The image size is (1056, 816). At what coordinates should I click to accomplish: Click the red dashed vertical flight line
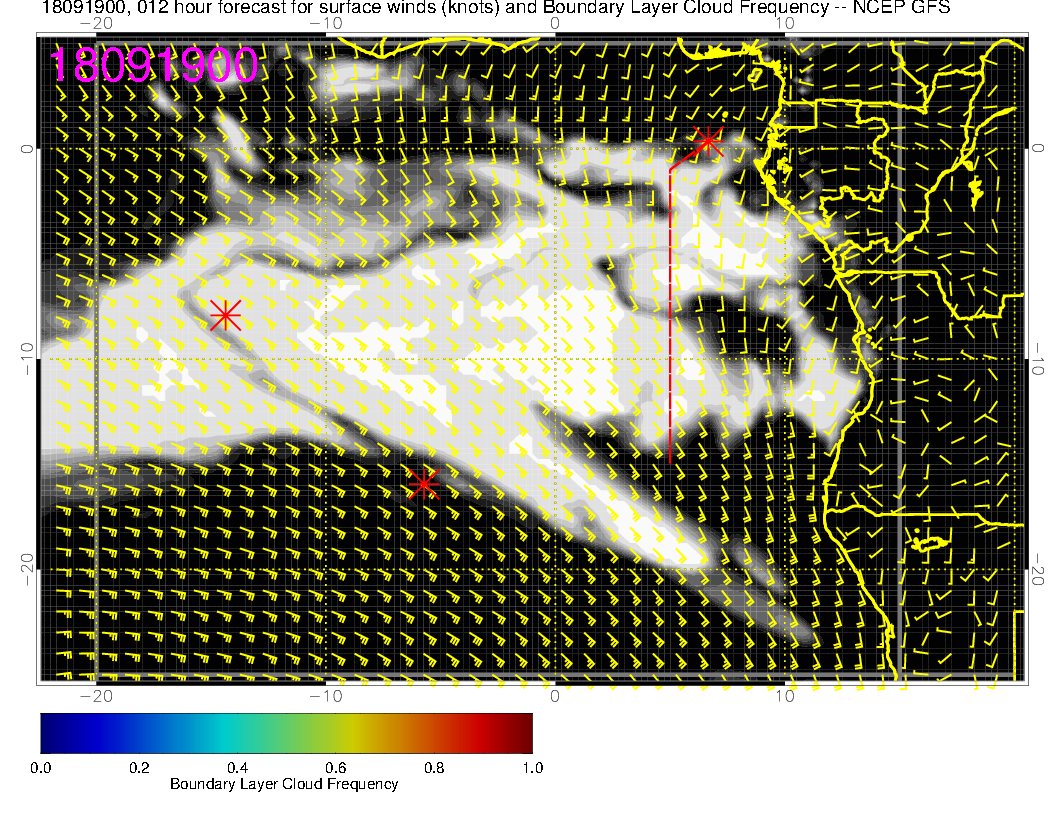tap(670, 320)
